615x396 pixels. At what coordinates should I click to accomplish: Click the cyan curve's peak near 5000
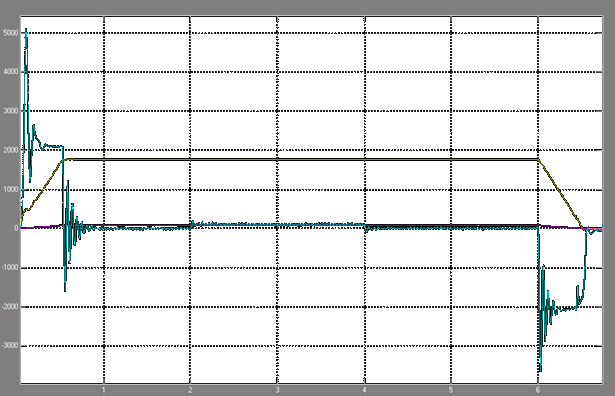26,30
